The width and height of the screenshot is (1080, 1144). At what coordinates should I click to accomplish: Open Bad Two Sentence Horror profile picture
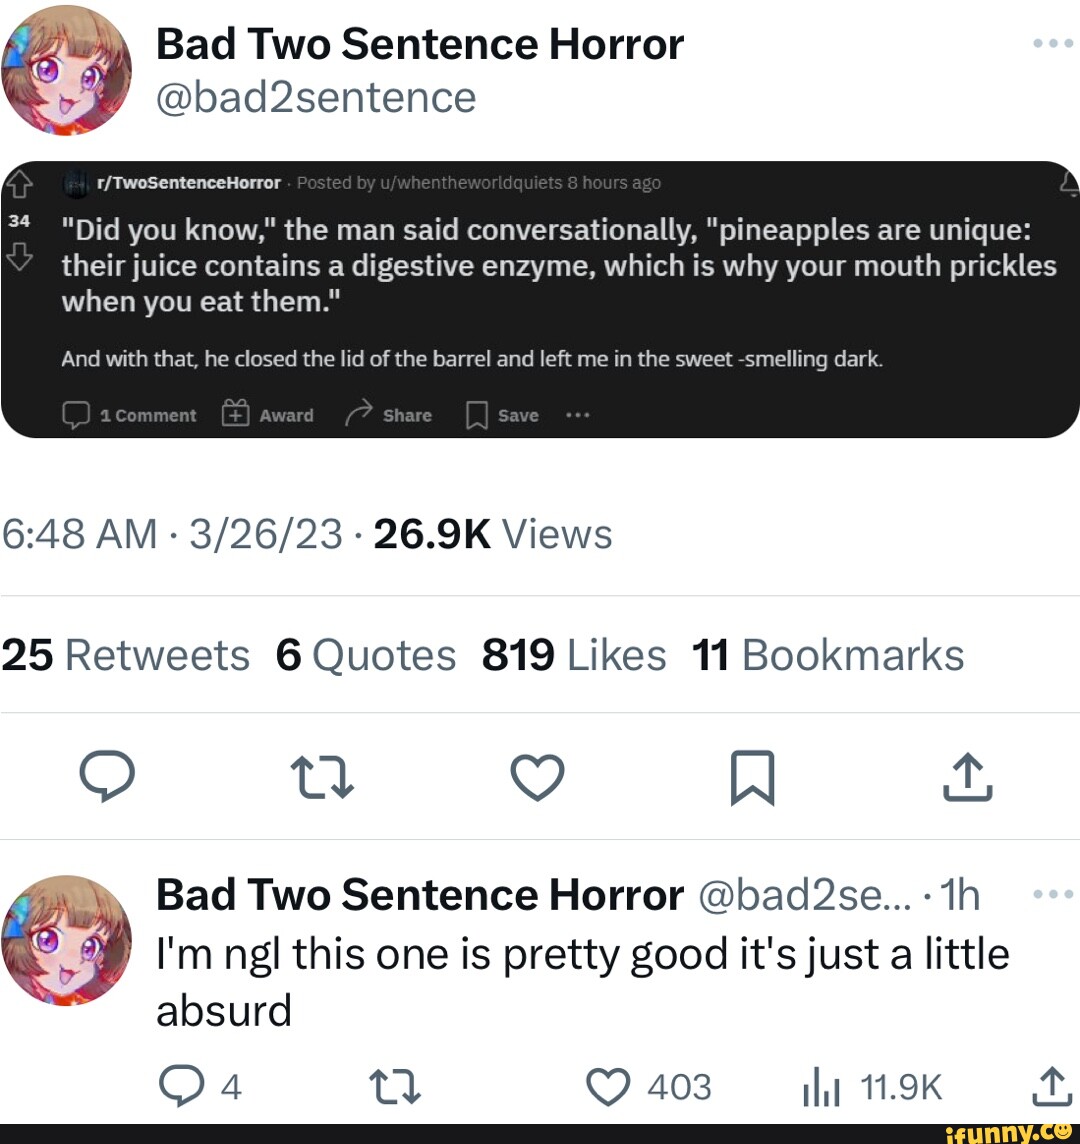coord(66,70)
